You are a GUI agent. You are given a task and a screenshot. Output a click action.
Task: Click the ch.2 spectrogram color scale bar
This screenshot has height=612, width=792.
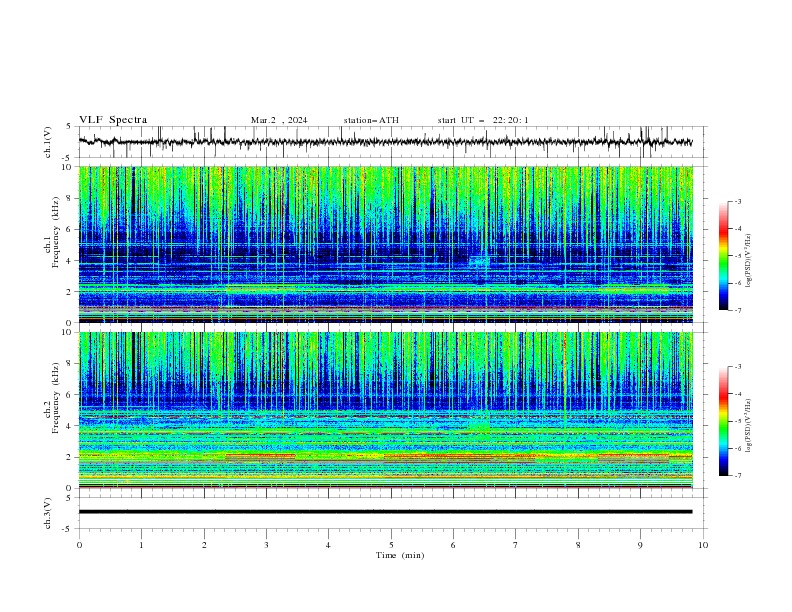(x=724, y=421)
